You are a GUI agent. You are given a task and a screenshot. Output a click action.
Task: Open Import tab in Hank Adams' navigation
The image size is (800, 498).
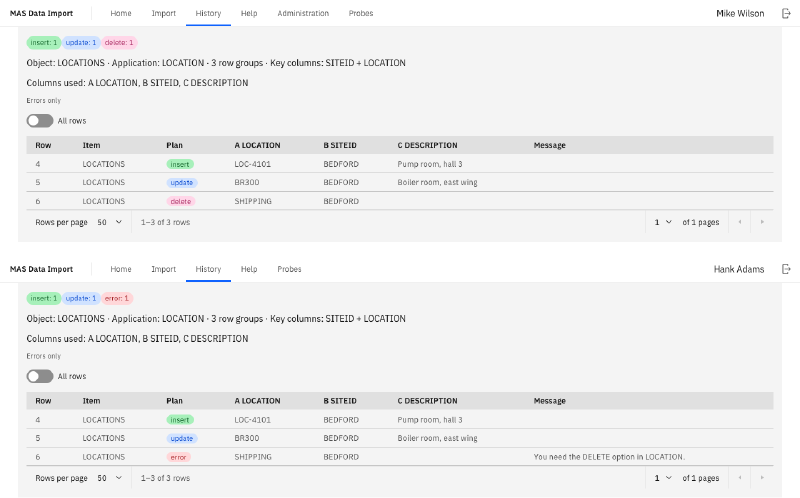[163, 269]
